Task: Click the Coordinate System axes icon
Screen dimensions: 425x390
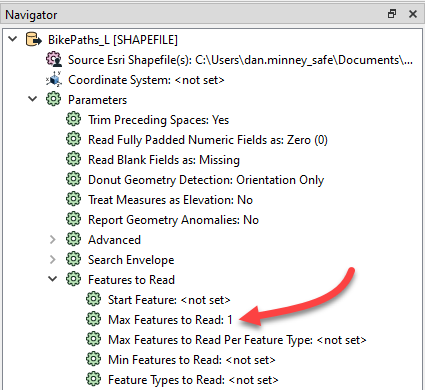Action: tap(54, 80)
